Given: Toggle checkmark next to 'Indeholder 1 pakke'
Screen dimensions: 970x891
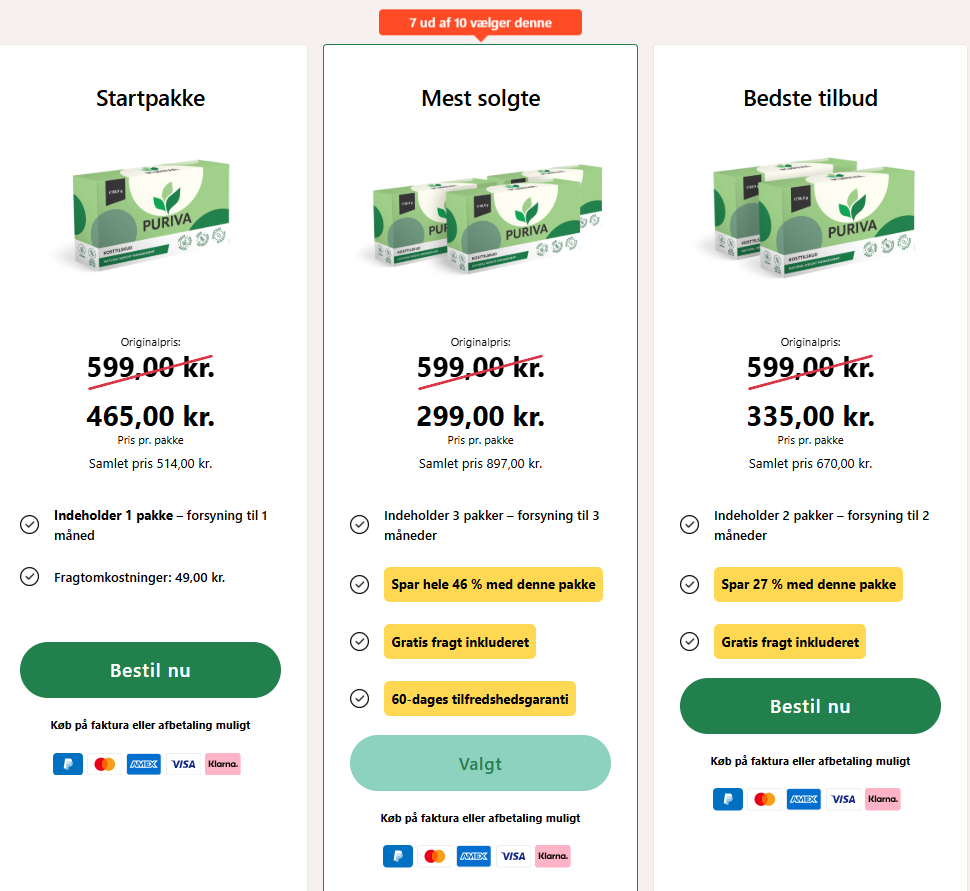Looking at the screenshot, I should pos(29,524).
